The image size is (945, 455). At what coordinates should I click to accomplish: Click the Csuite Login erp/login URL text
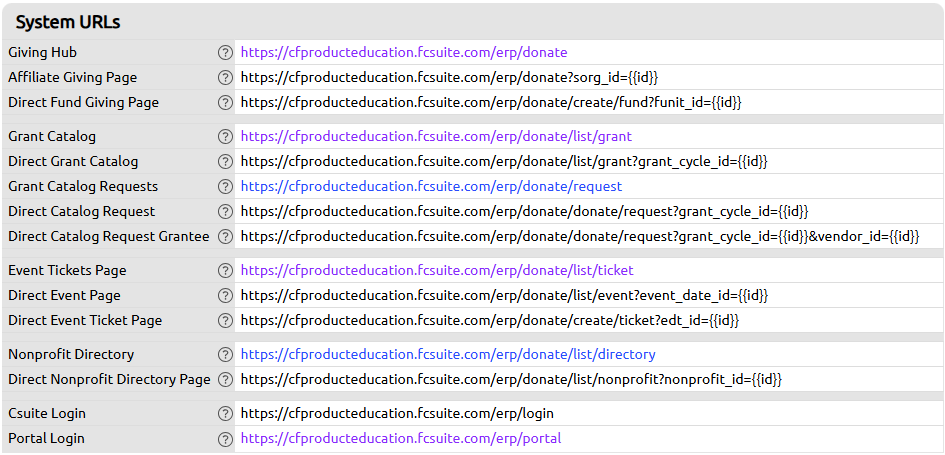pos(397,413)
